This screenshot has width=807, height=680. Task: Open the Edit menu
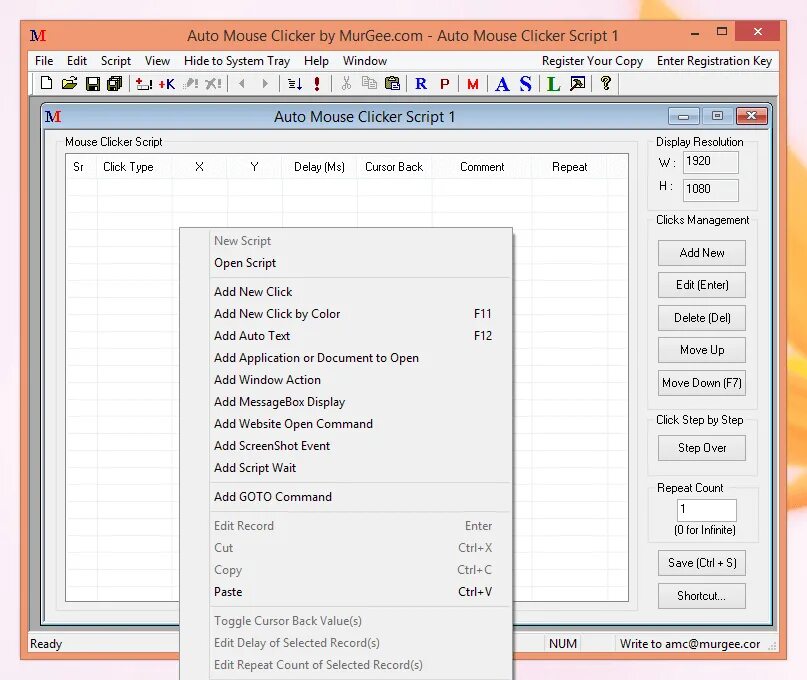pos(77,61)
